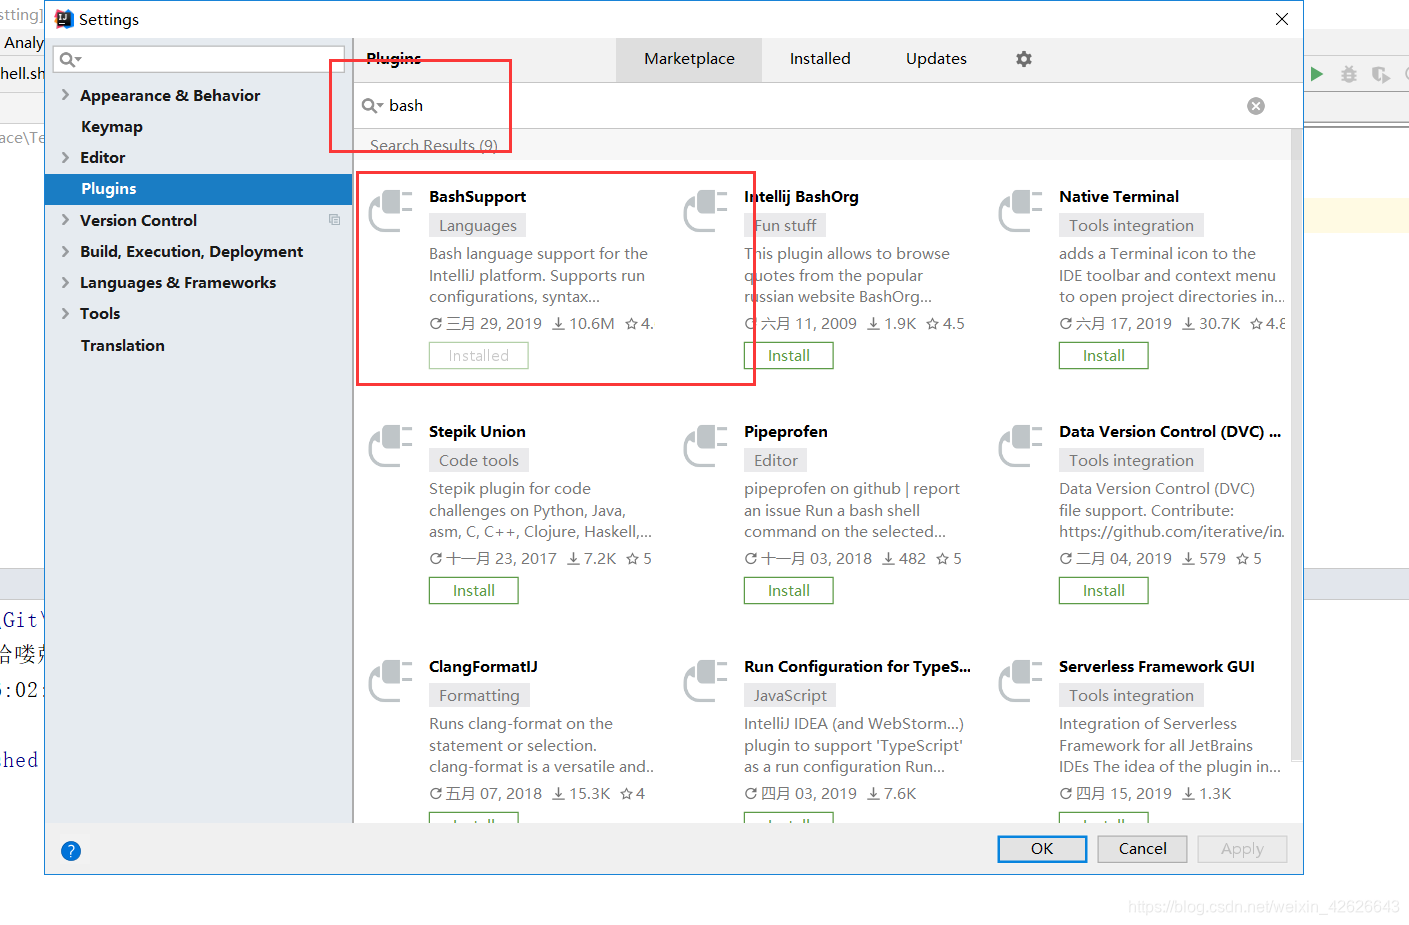The image size is (1409, 925).
Task: Click the plugin search magnifier icon
Action: (x=371, y=106)
